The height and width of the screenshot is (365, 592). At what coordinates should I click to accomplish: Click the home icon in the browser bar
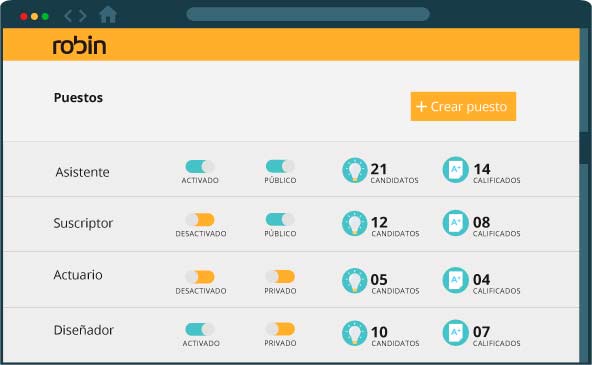[108, 15]
